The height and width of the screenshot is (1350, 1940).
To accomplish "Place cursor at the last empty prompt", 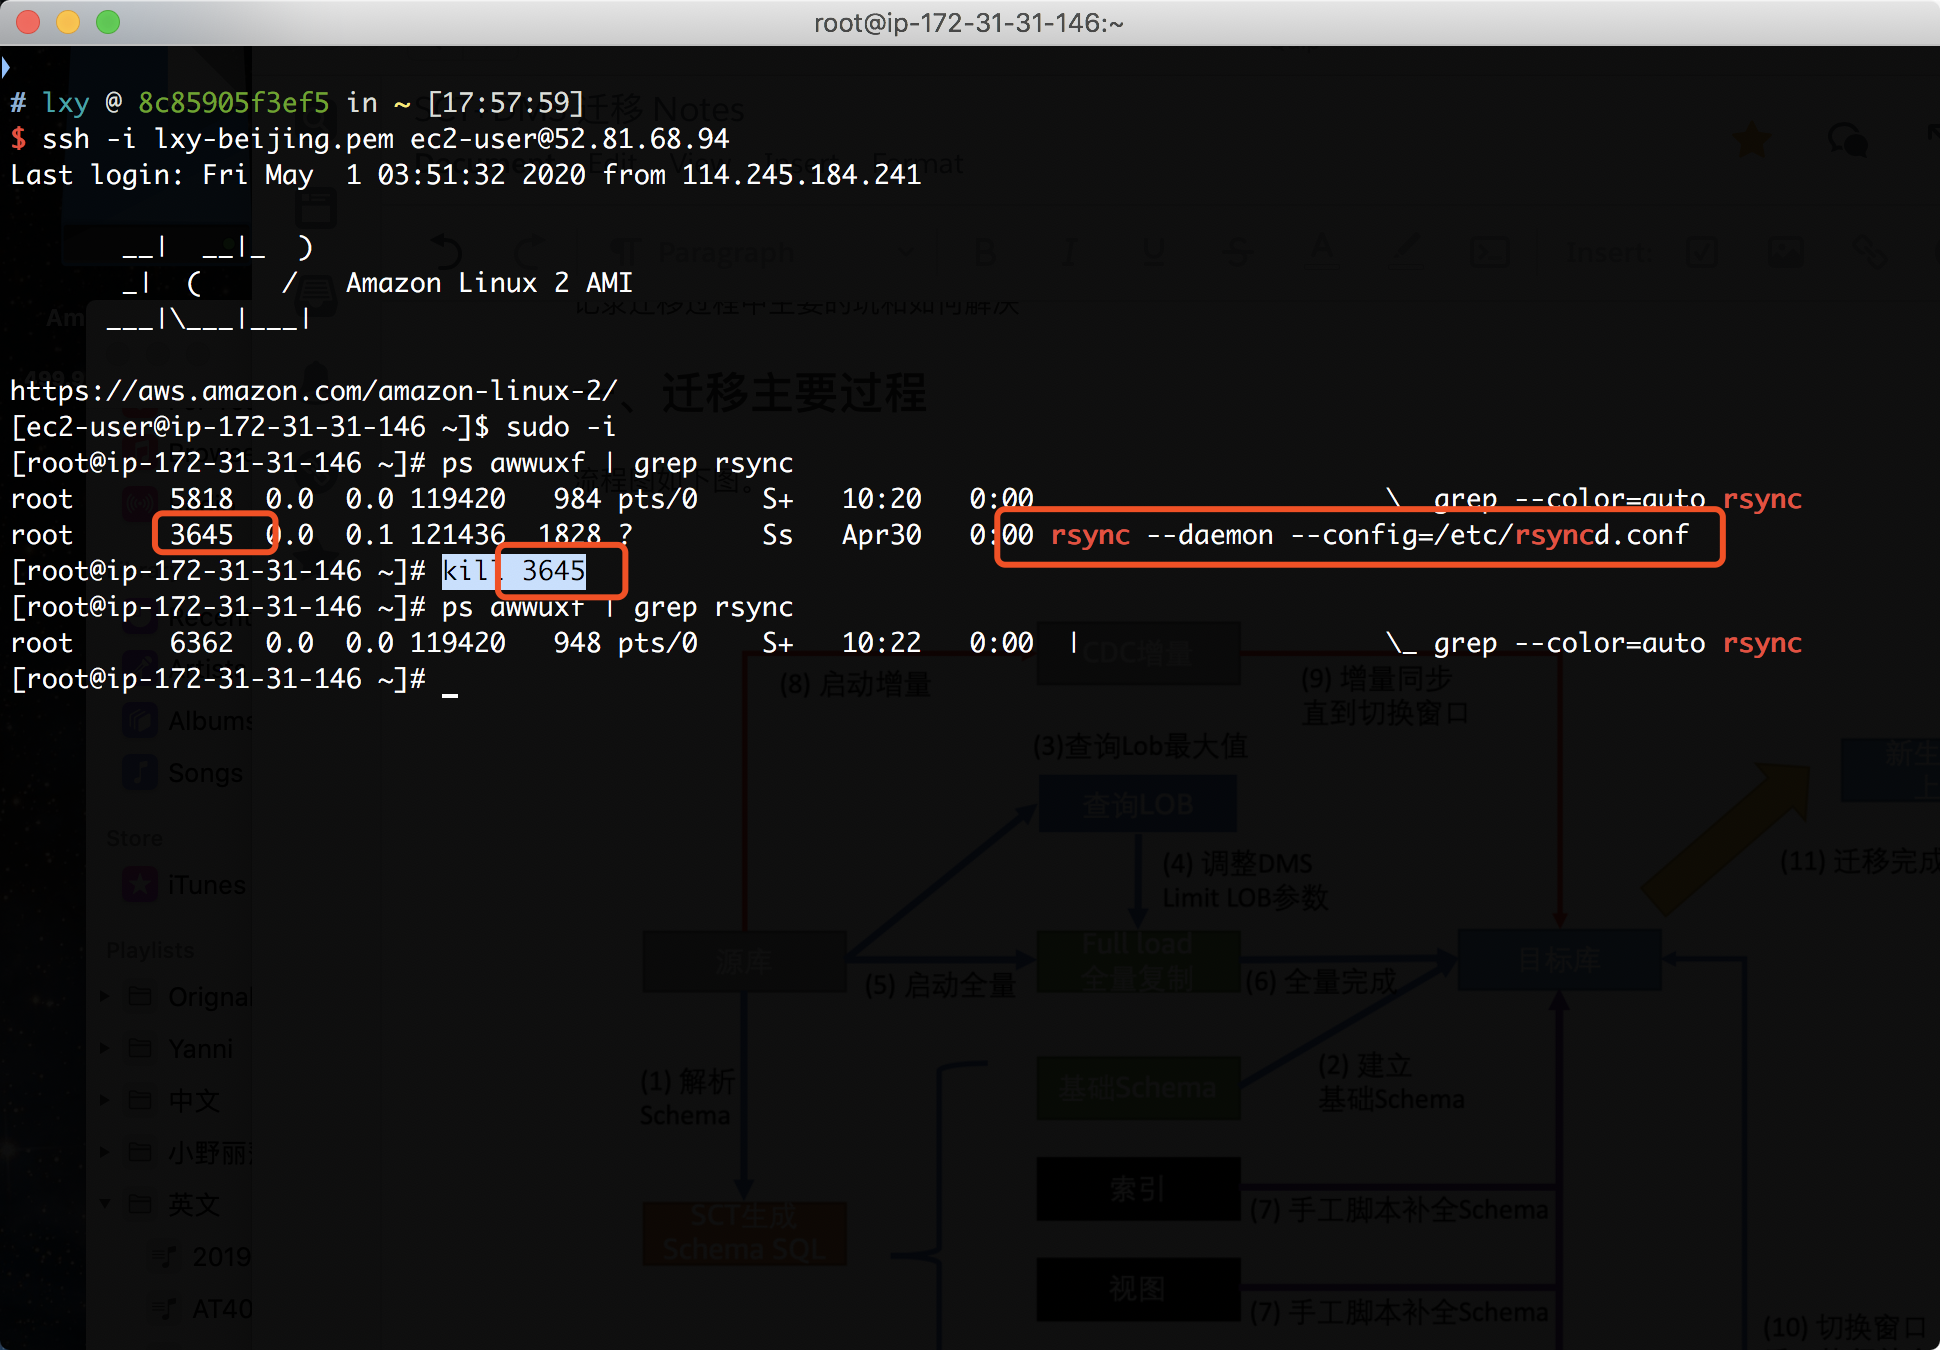I will click(450, 679).
